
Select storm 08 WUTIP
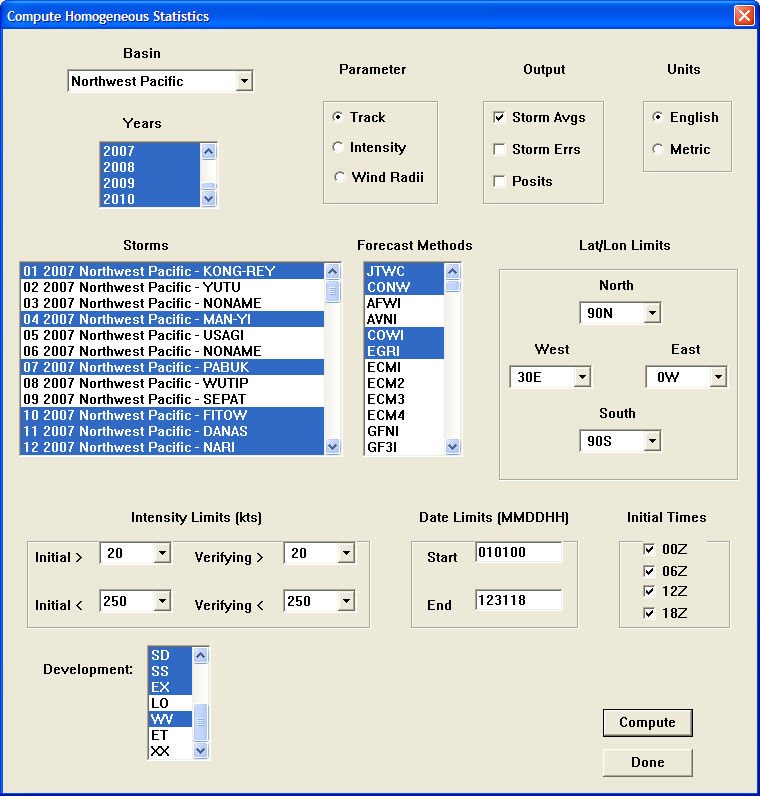[x=173, y=383]
